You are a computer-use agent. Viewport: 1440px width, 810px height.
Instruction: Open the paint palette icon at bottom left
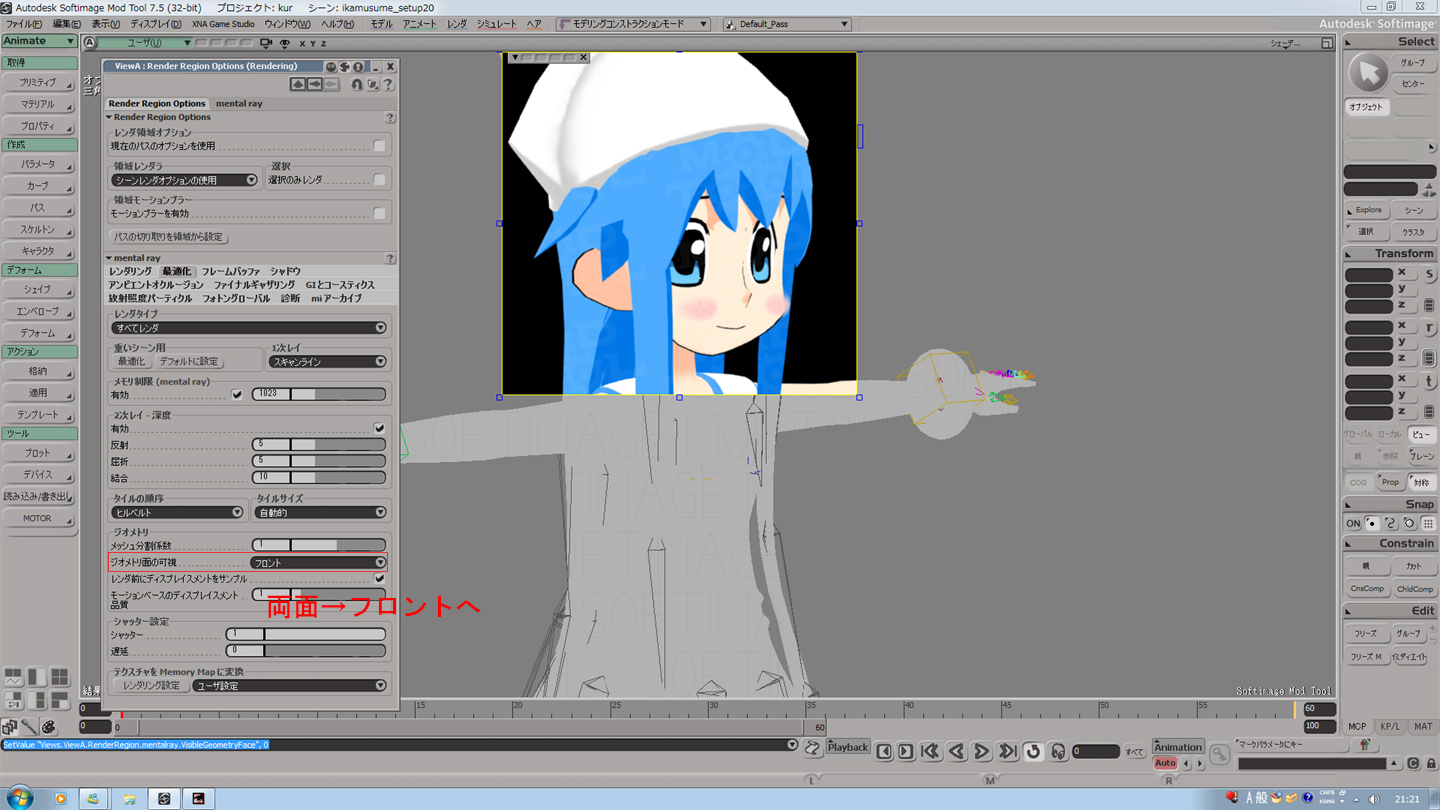48,727
